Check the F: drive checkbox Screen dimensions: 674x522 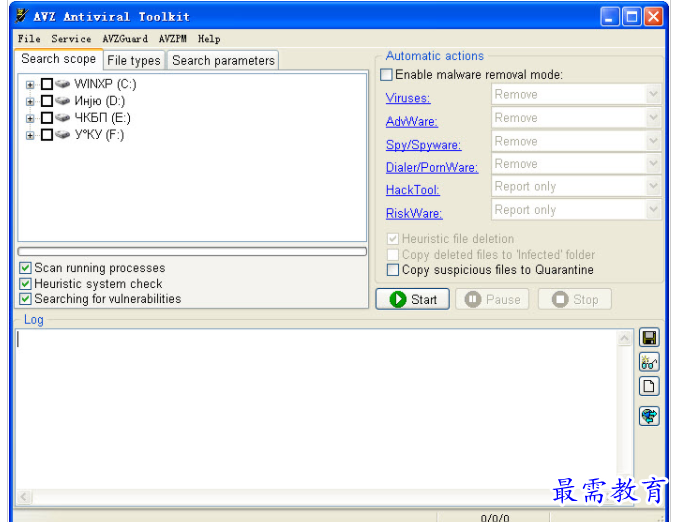[x=47, y=135]
